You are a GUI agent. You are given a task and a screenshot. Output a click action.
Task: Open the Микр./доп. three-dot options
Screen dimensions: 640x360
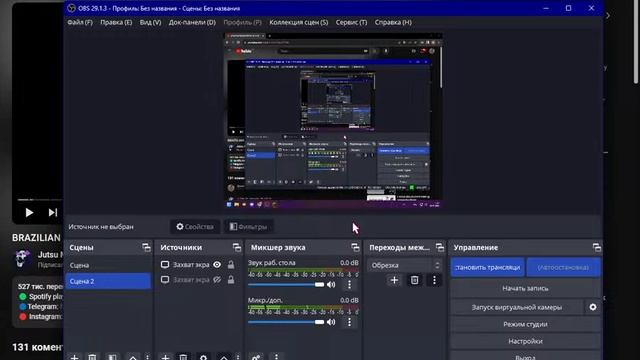tap(349, 322)
